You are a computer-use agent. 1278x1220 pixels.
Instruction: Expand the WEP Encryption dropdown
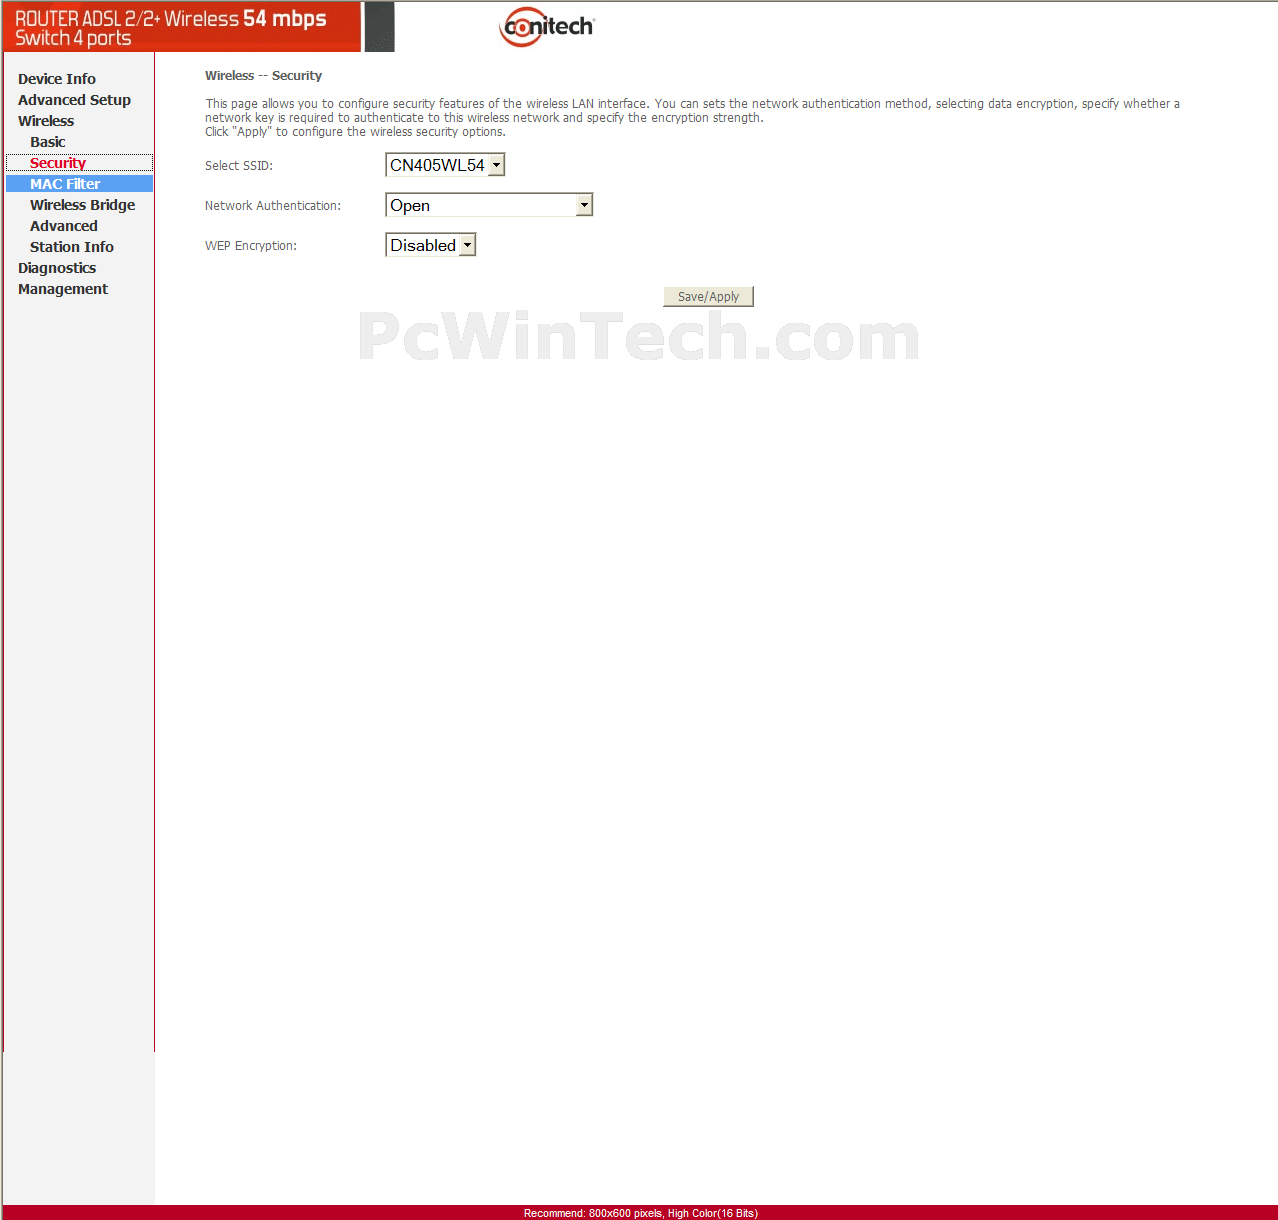point(431,245)
